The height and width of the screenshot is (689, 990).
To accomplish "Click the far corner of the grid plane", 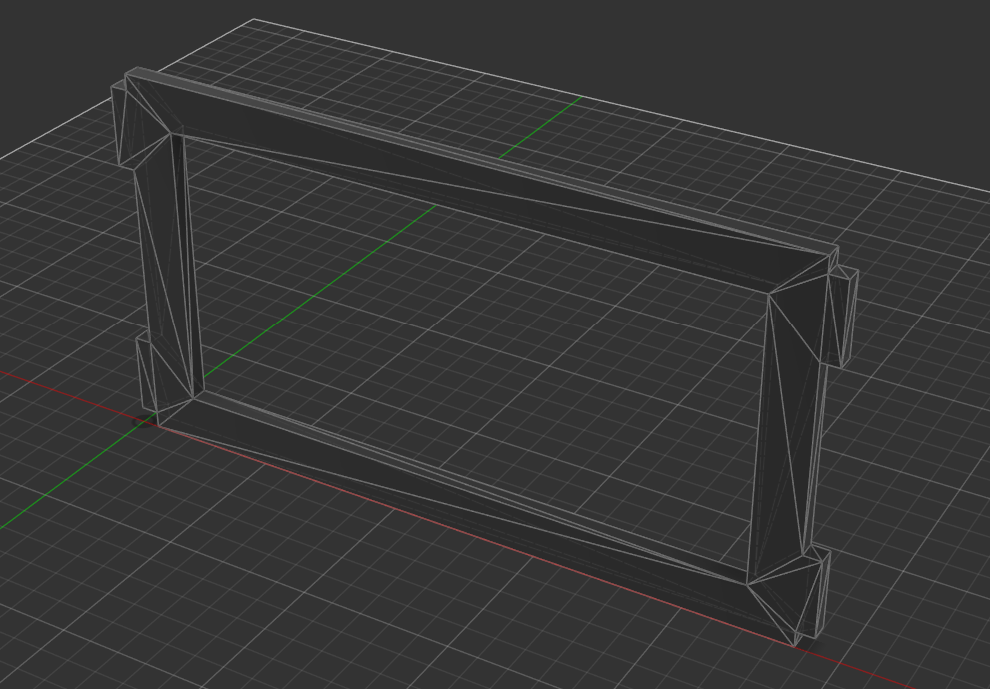I will pyautogui.click(x=253, y=19).
